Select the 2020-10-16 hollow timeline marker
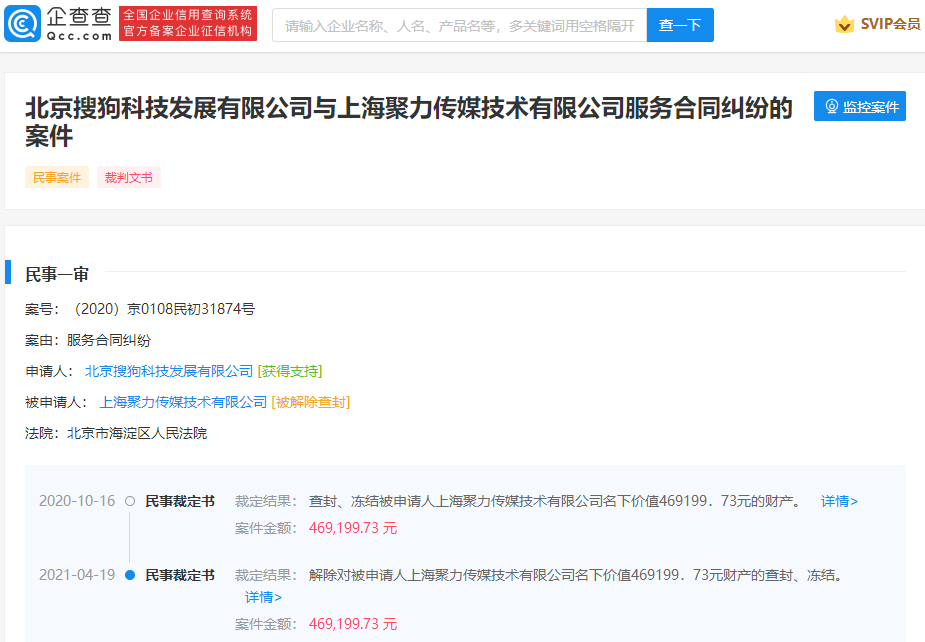Screen dimensions: 925x642 pos(130,501)
